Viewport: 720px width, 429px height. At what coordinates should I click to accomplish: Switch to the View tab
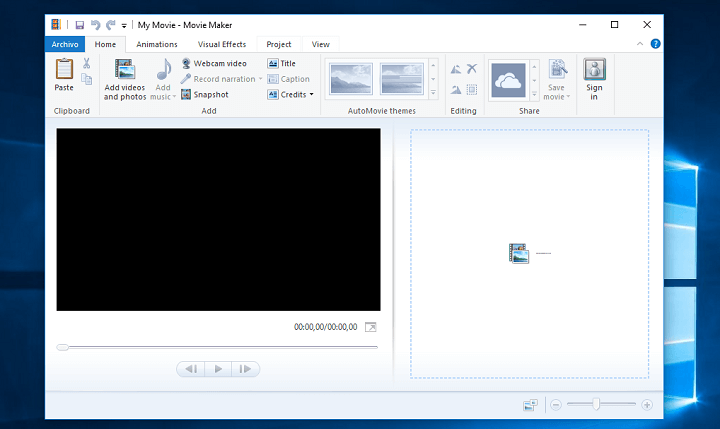pos(321,44)
